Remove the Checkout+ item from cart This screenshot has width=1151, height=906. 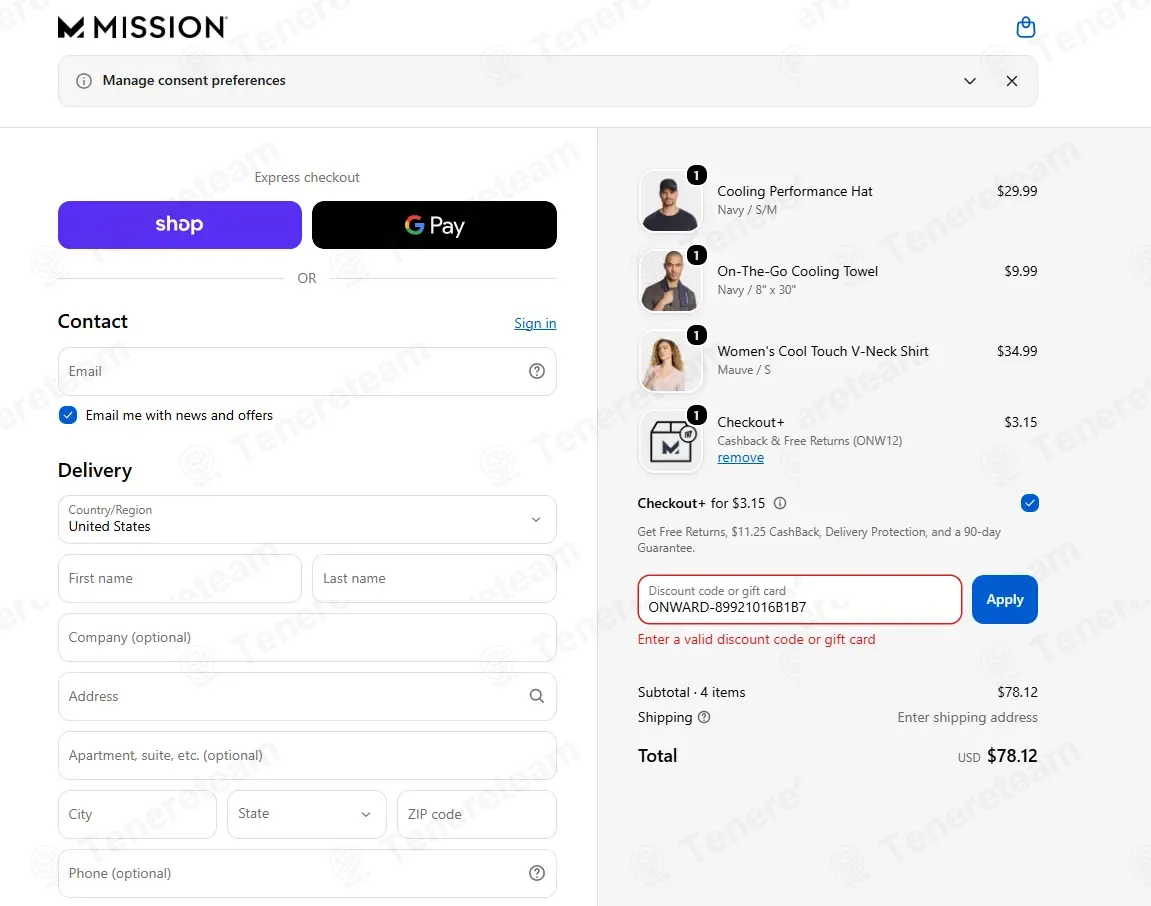pyautogui.click(x=740, y=457)
